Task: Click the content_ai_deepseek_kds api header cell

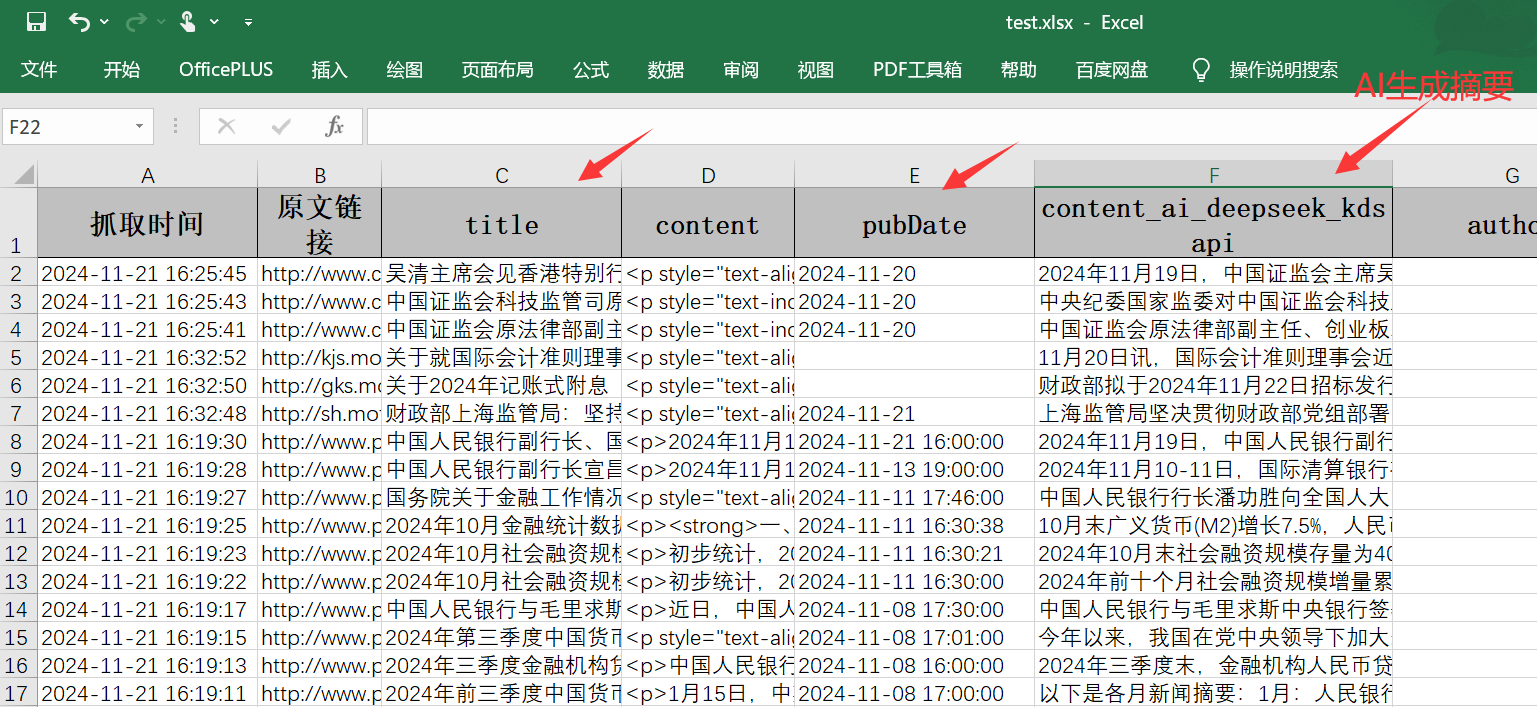Action: click(x=1213, y=223)
